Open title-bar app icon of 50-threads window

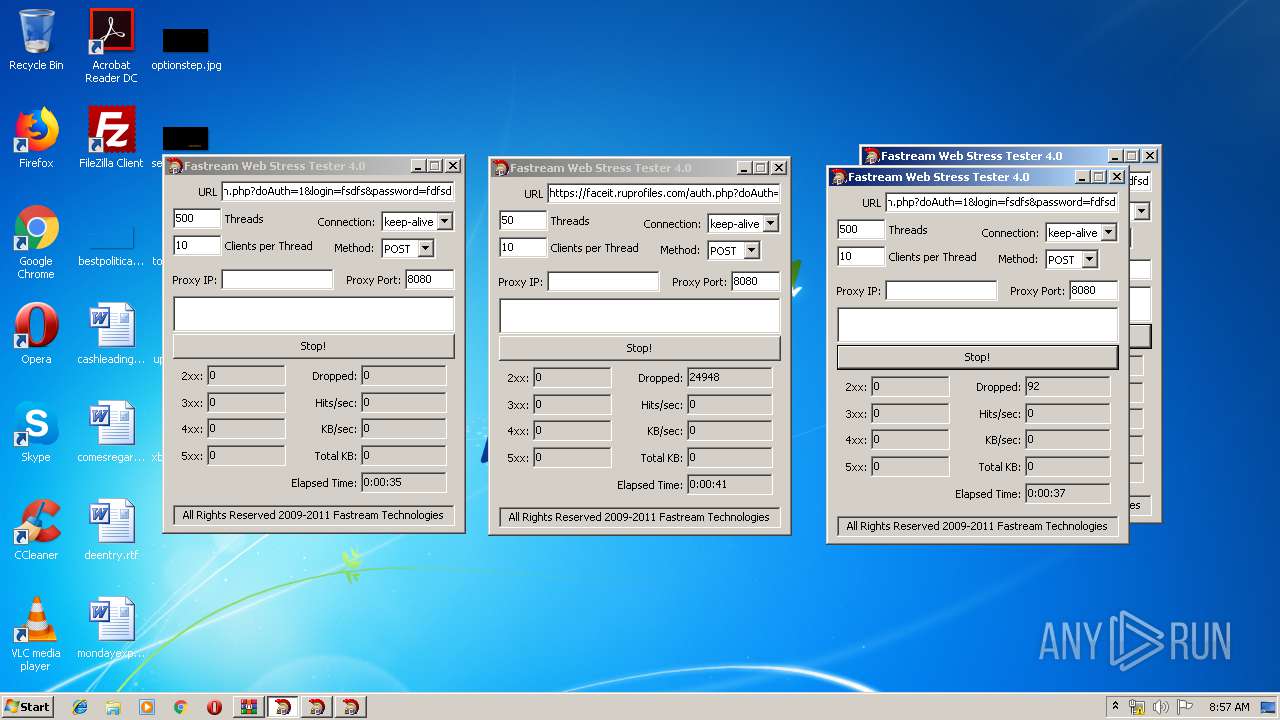coord(501,168)
